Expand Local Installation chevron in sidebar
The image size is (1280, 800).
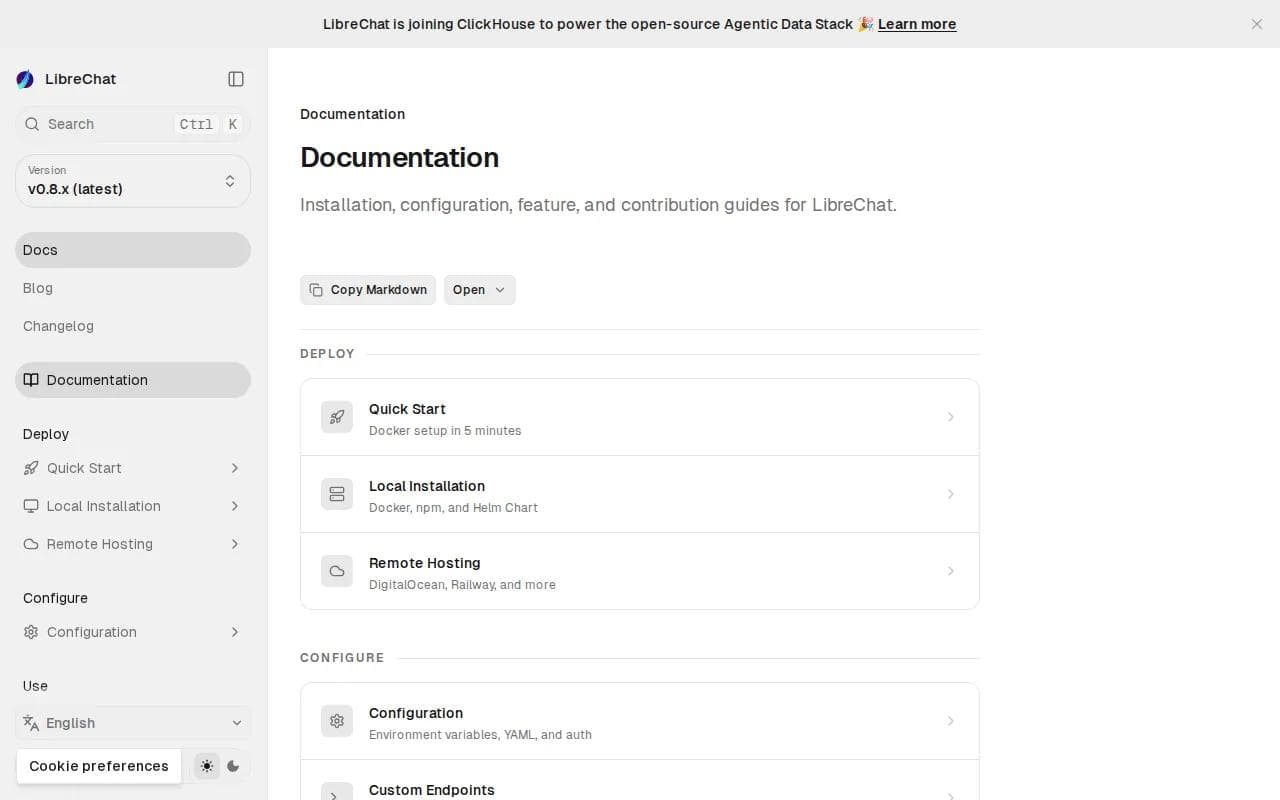pos(235,506)
